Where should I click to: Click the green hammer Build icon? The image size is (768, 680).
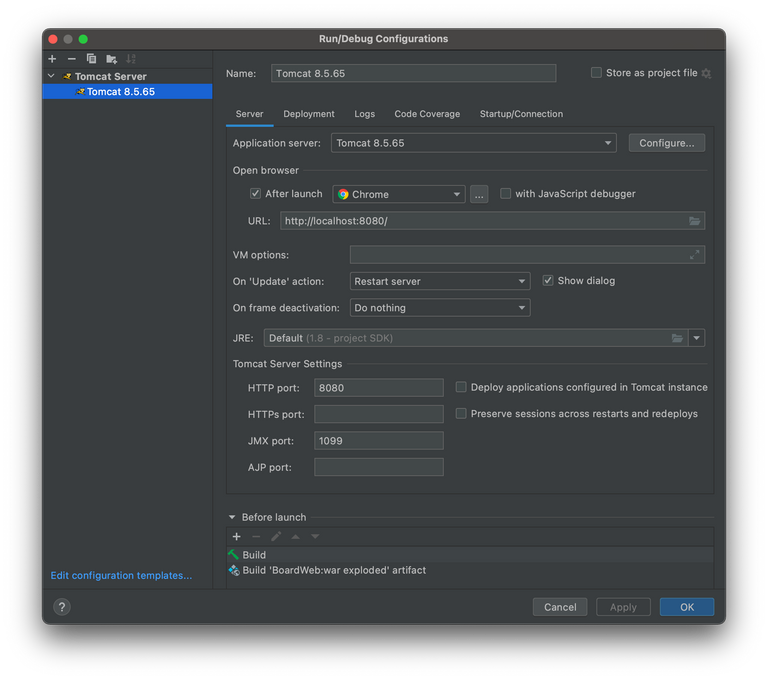pos(234,555)
